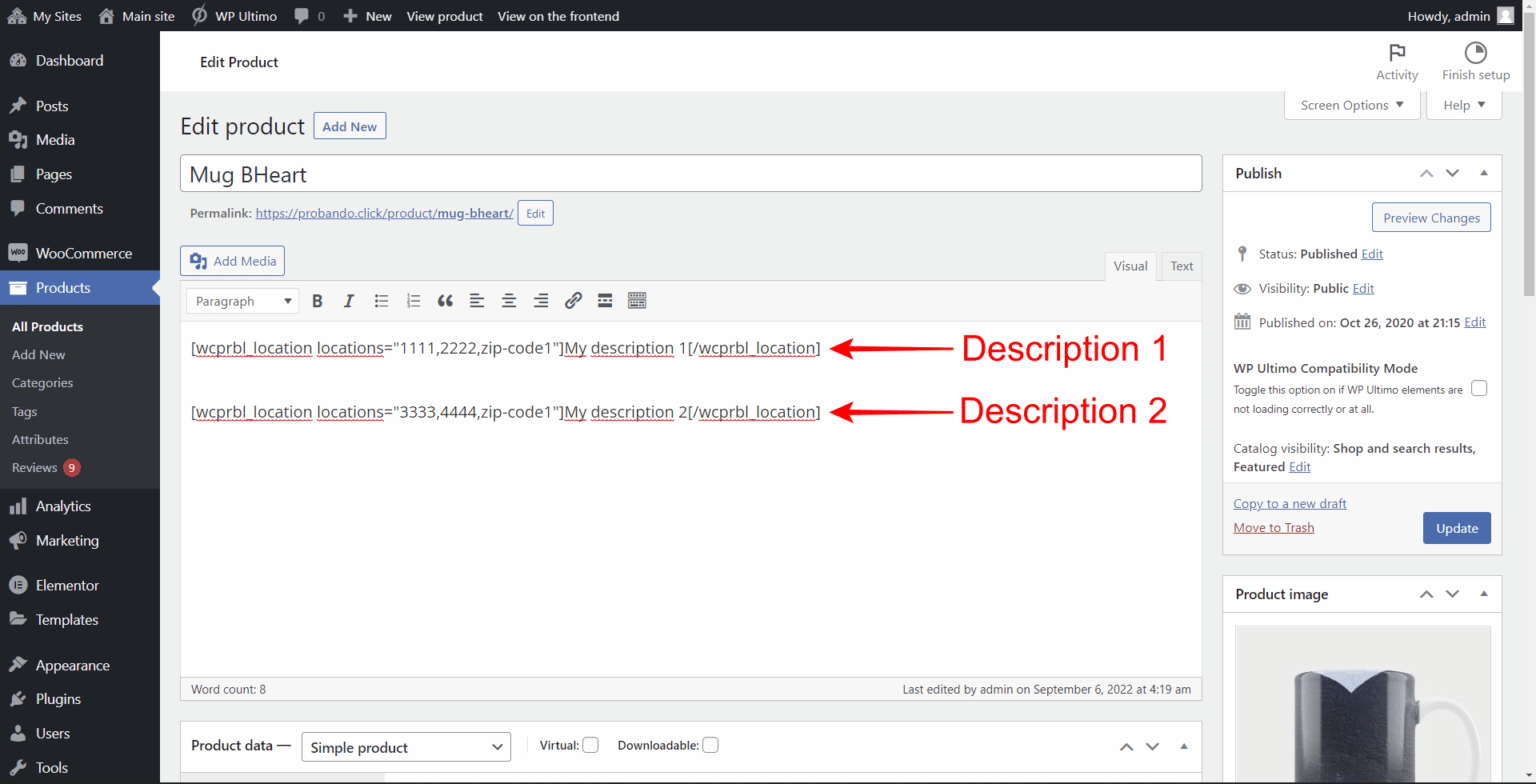Open the Product data type selector
This screenshot has height=784, width=1536.
tap(406, 746)
